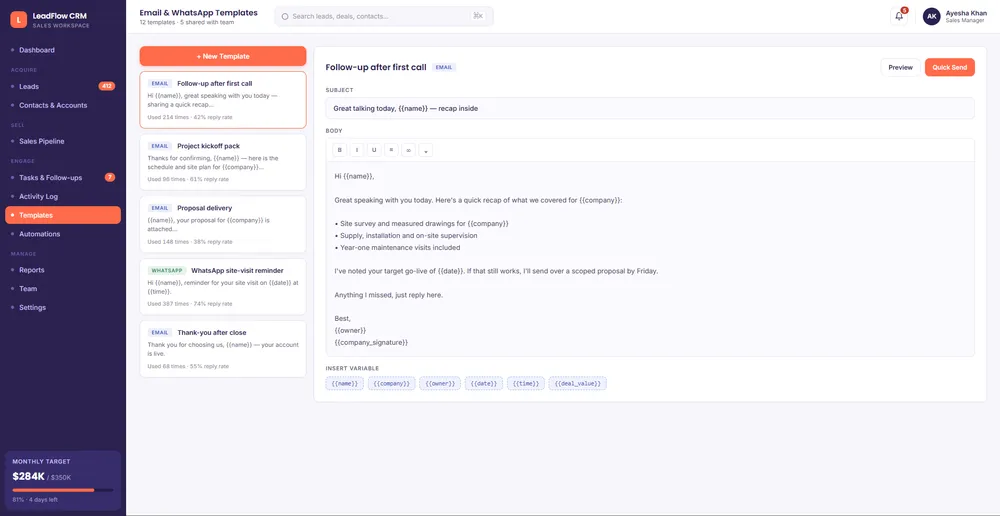Click into the search leads, deals, contacts field

click(384, 17)
